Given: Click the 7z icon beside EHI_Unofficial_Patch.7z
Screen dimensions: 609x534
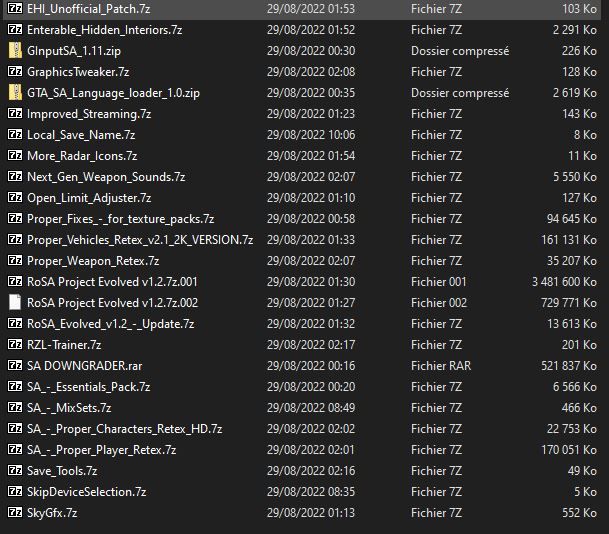Looking at the screenshot, I should tap(15, 8).
